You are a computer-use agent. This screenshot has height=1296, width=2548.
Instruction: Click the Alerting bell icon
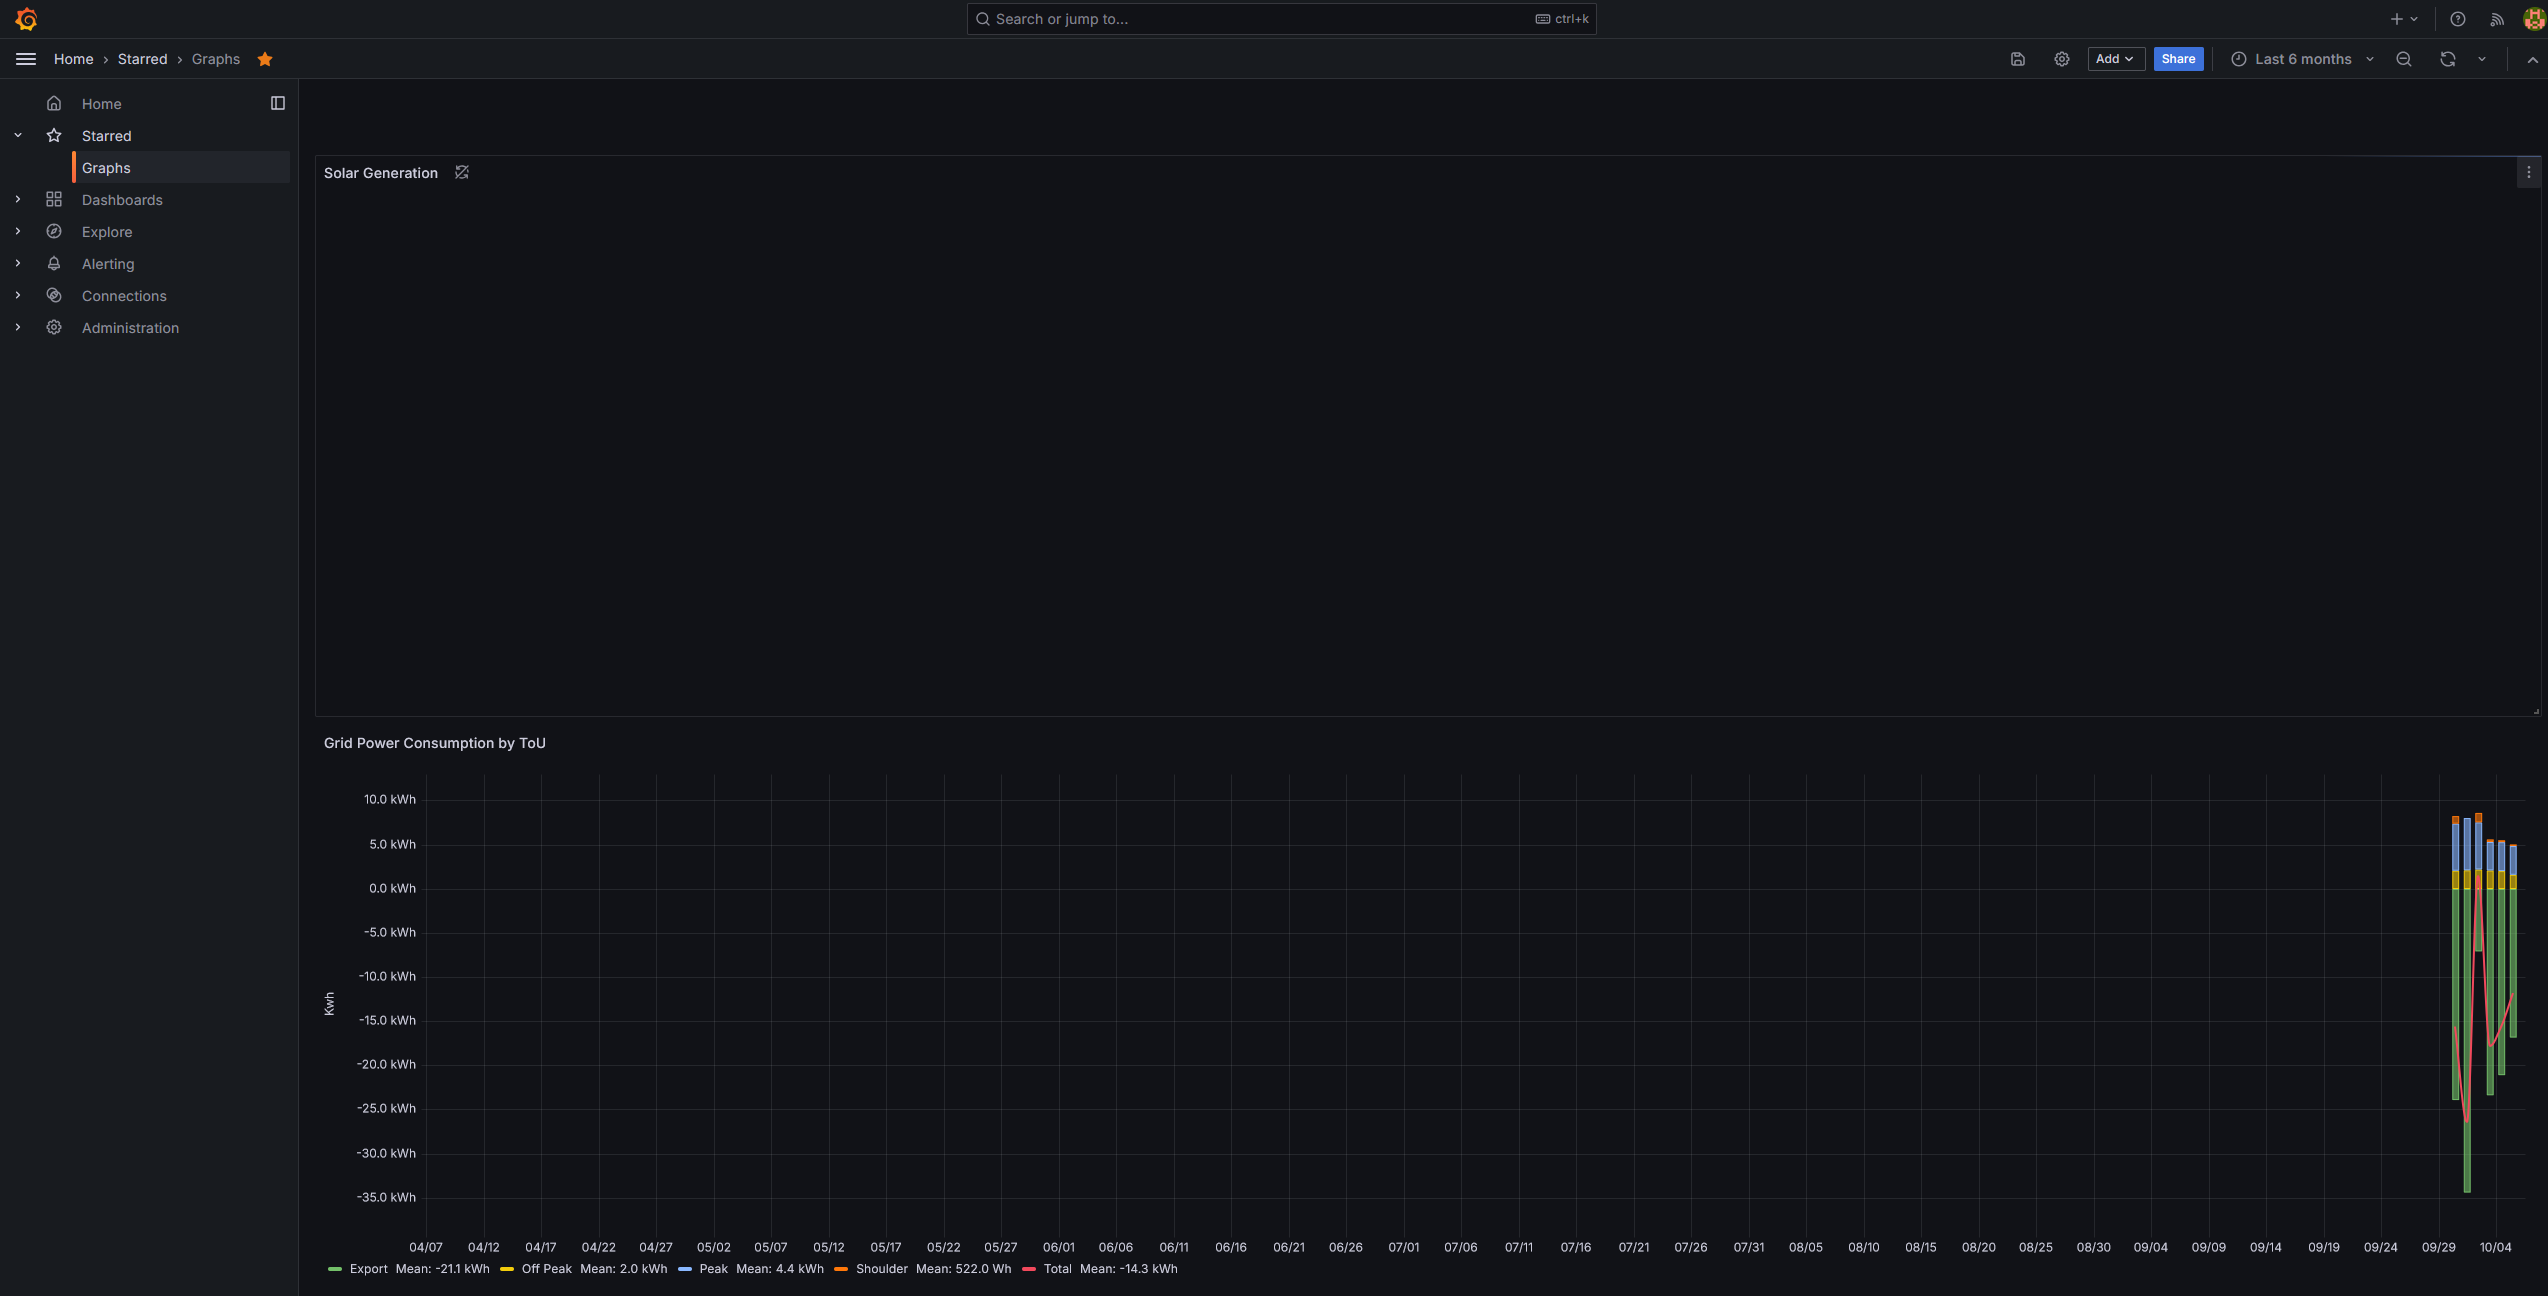tap(54, 263)
